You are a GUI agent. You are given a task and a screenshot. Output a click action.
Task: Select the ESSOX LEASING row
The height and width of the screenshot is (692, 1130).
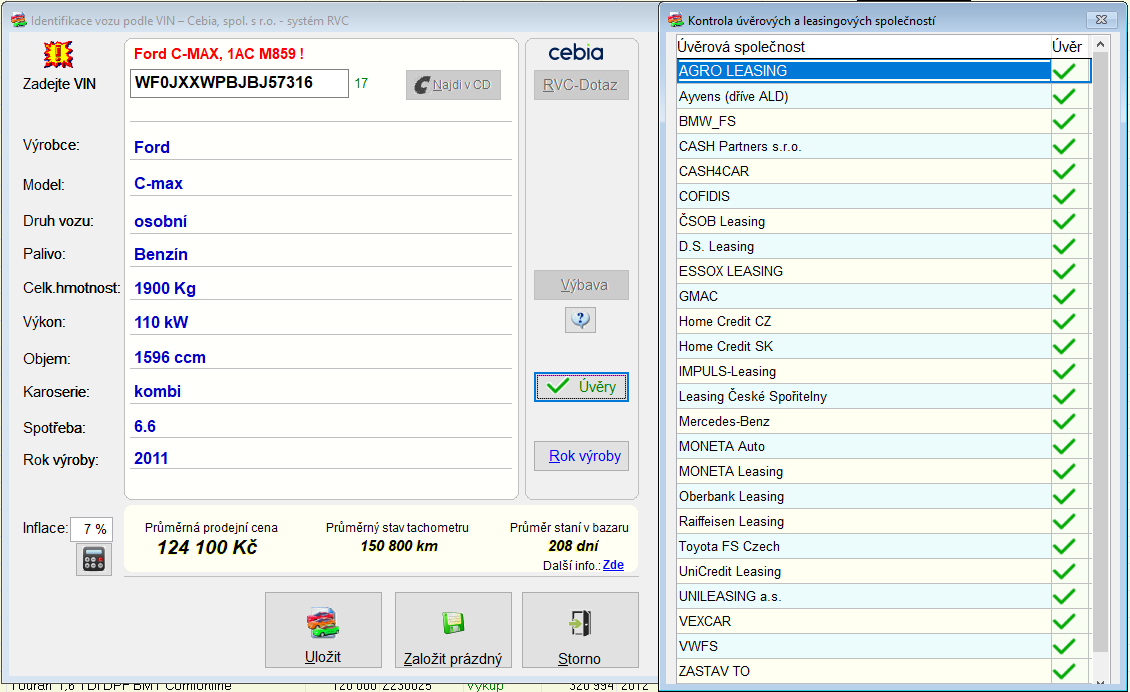884,272
